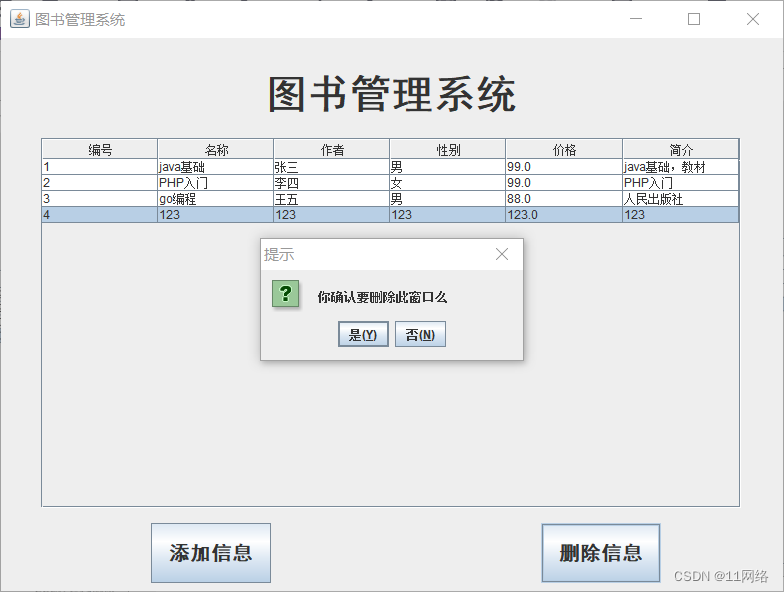Select the java基础，教材 description cell
Viewport: 784px width, 592px height.
(680, 166)
